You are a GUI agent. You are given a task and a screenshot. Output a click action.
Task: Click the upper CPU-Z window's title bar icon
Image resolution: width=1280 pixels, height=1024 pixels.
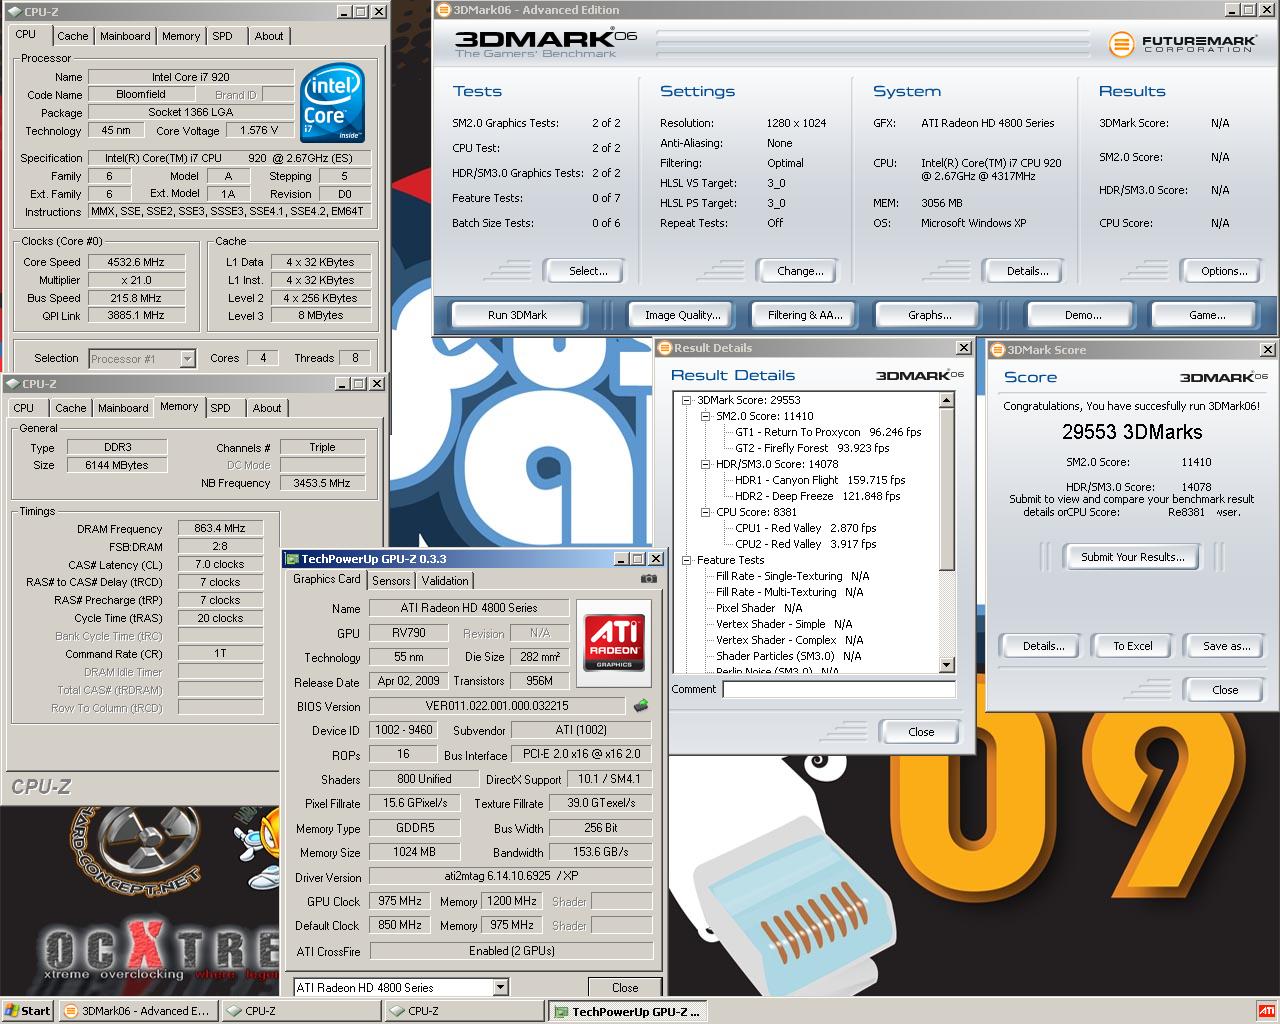[12, 12]
